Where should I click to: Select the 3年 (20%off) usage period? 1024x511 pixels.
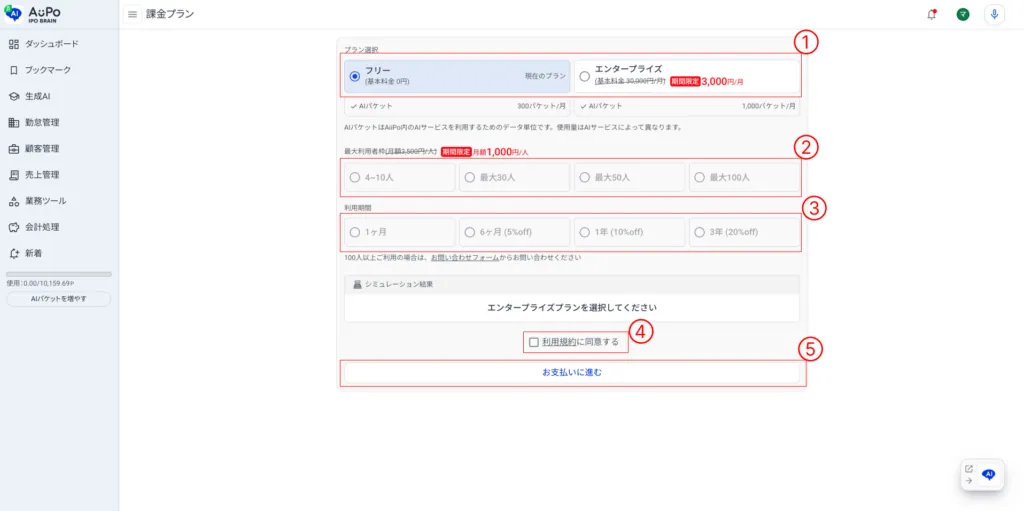(744, 232)
